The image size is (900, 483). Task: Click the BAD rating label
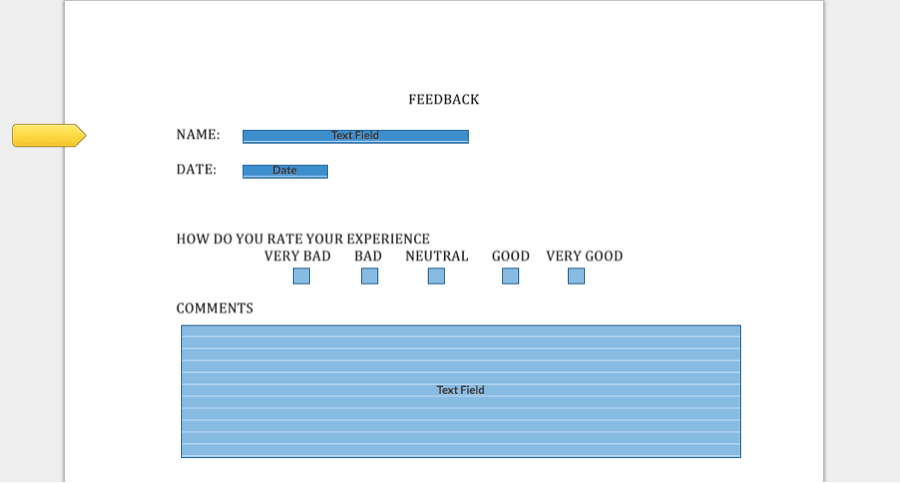[x=368, y=256]
